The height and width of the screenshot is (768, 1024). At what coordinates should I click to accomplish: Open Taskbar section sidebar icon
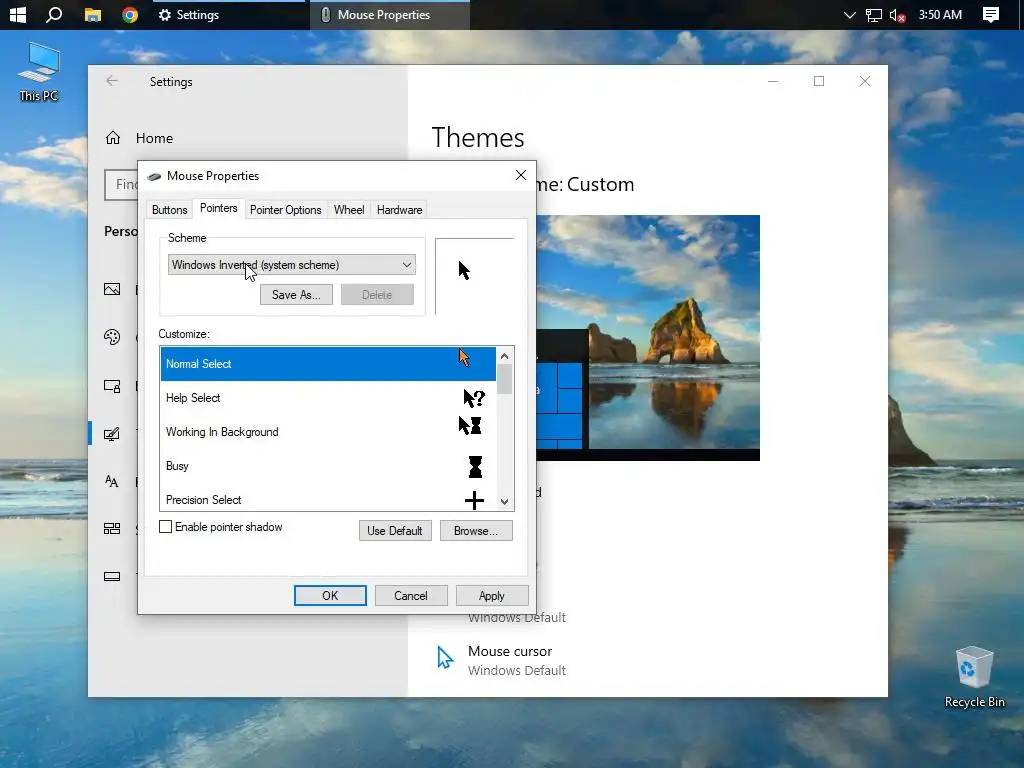[x=112, y=577]
